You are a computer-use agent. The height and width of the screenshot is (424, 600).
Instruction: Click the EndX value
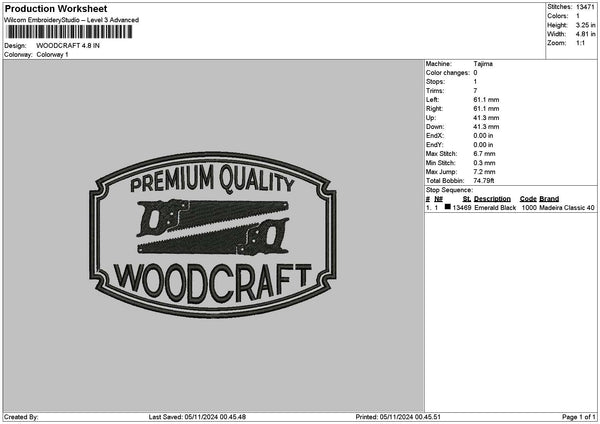pos(483,136)
